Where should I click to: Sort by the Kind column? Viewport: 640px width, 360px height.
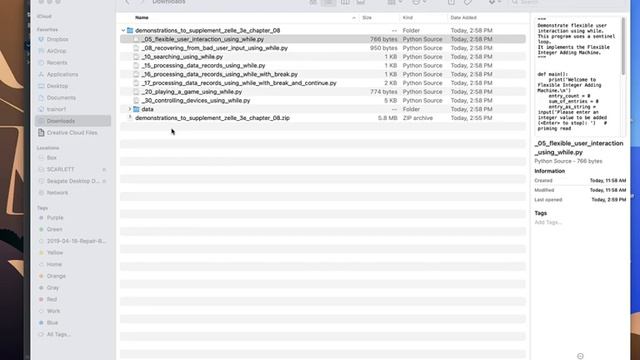click(408, 18)
